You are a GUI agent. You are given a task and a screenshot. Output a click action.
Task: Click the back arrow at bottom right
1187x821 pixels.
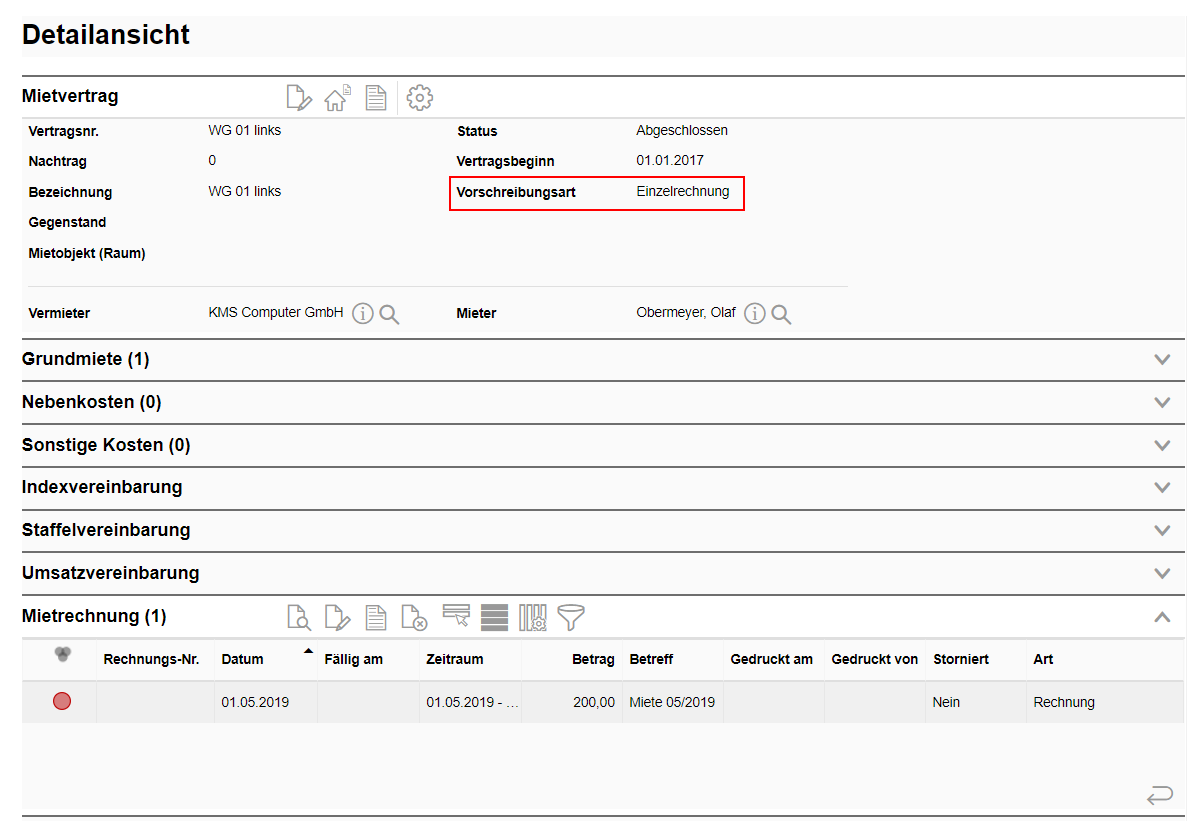(1159, 796)
